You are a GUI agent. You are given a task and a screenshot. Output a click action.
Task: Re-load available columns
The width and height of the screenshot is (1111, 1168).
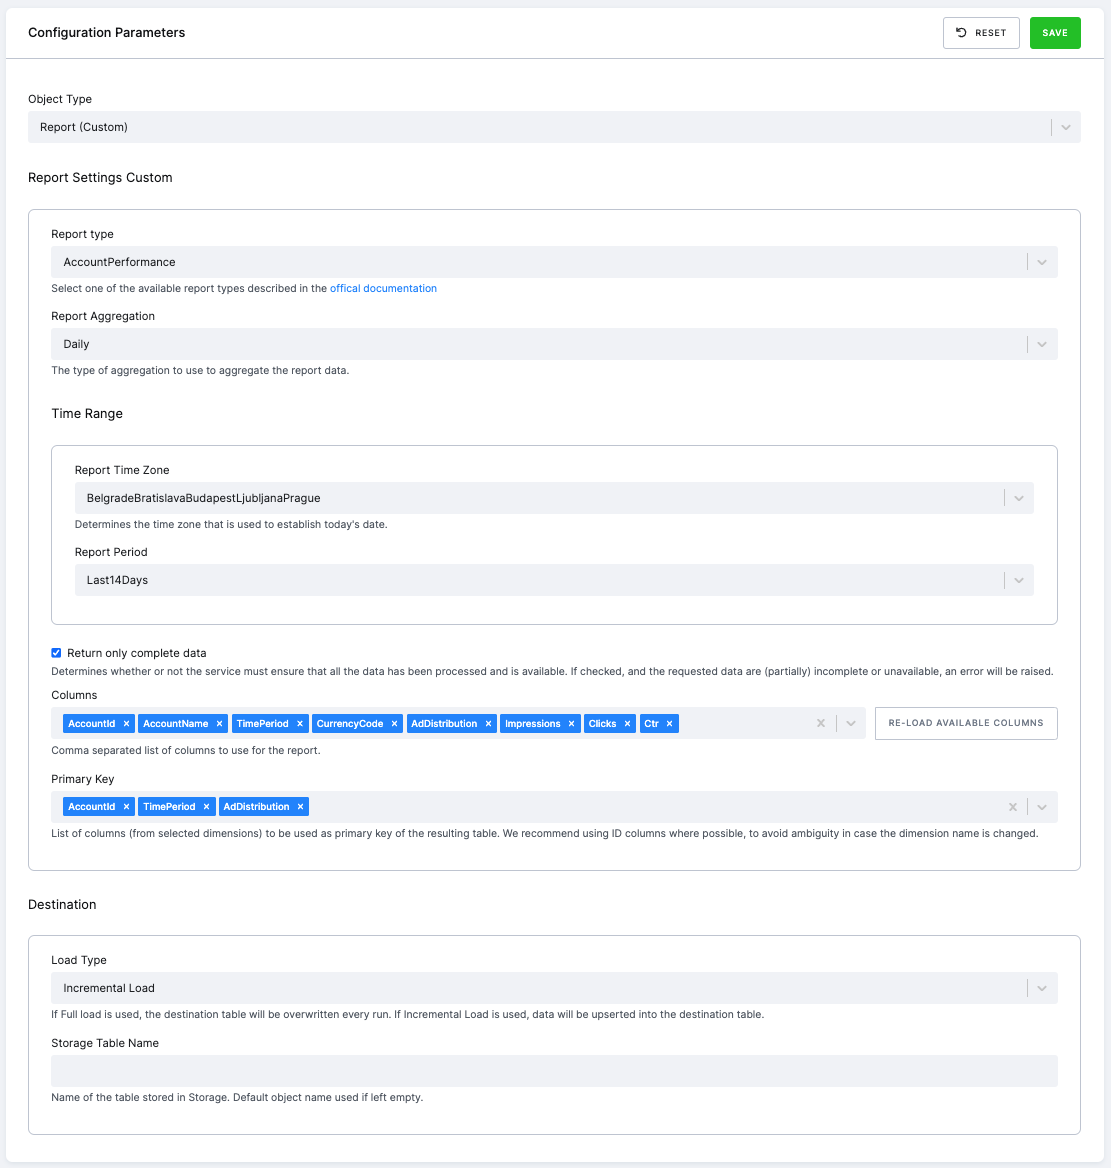point(966,723)
